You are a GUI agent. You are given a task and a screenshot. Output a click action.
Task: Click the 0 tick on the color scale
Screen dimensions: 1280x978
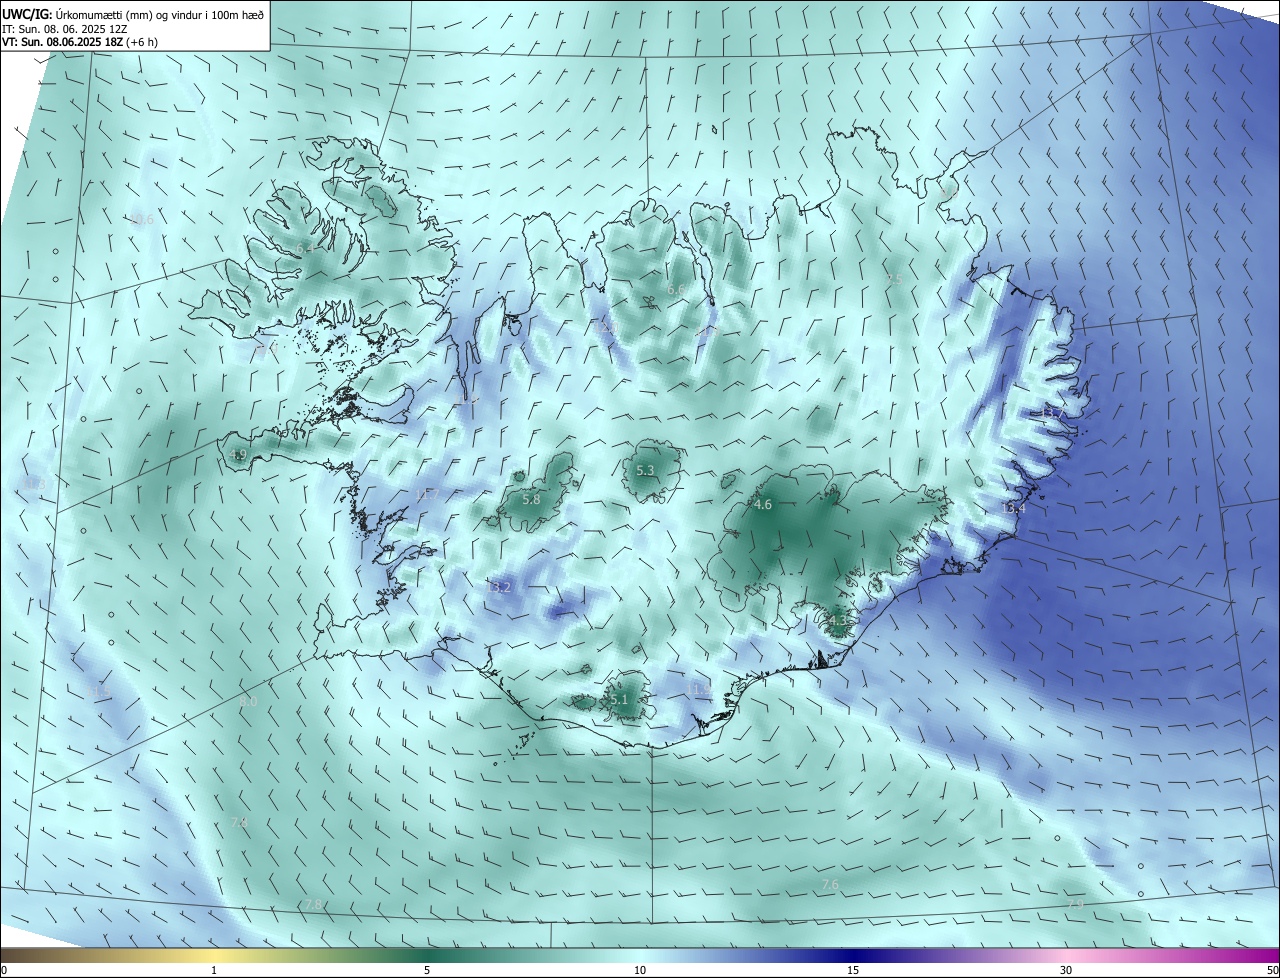click(x=4, y=970)
